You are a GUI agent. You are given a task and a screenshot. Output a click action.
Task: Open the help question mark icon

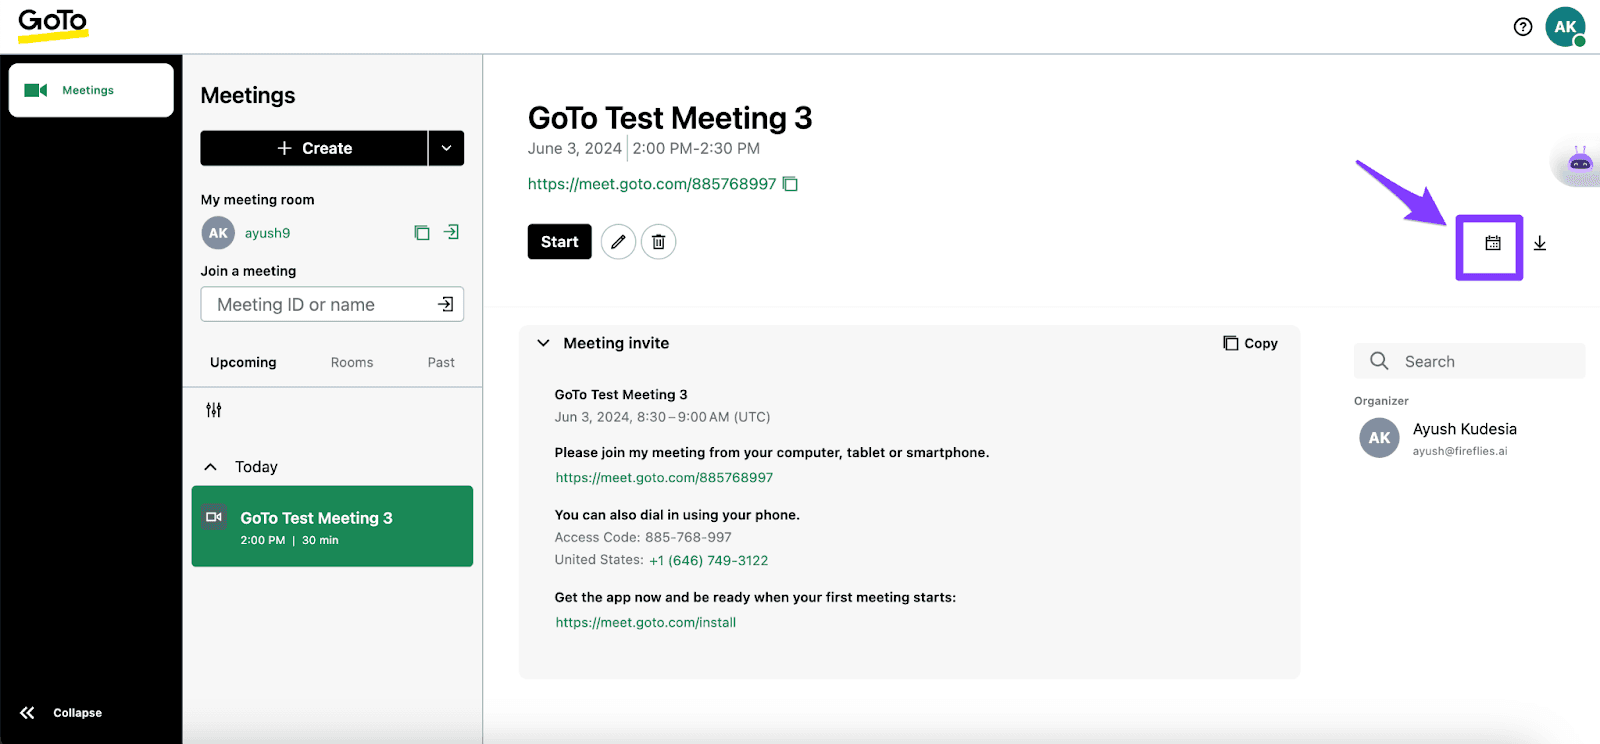pos(1523,27)
